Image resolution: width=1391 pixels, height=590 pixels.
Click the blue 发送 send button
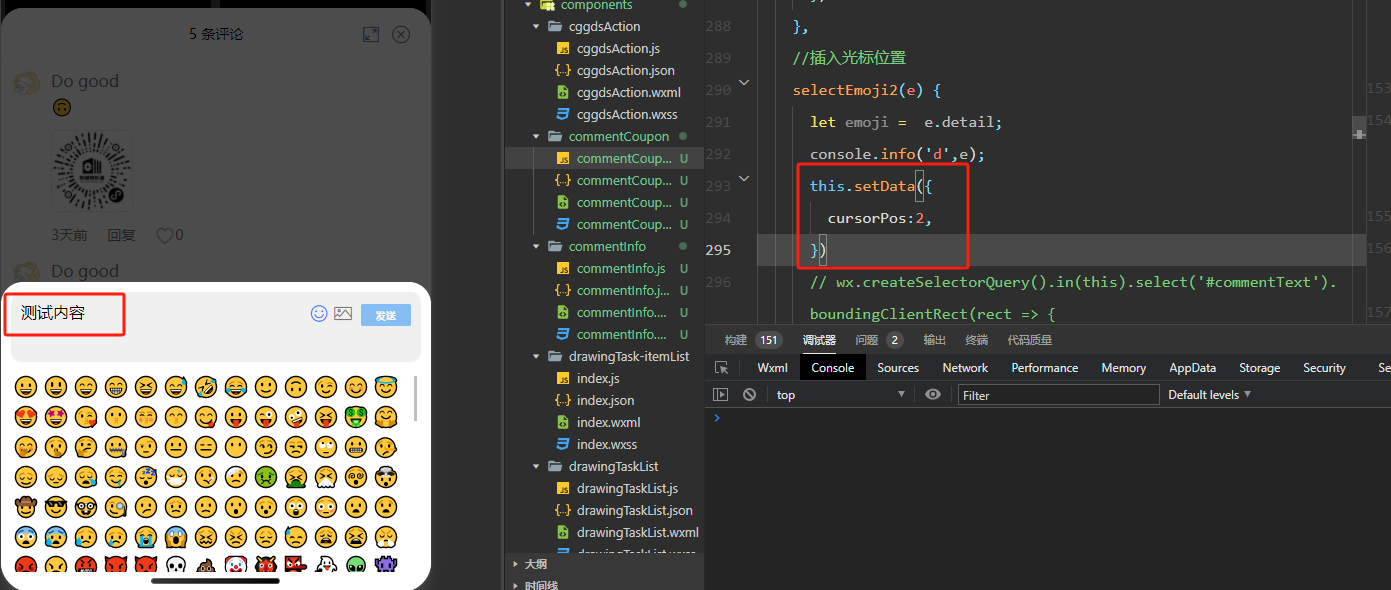(386, 315)
